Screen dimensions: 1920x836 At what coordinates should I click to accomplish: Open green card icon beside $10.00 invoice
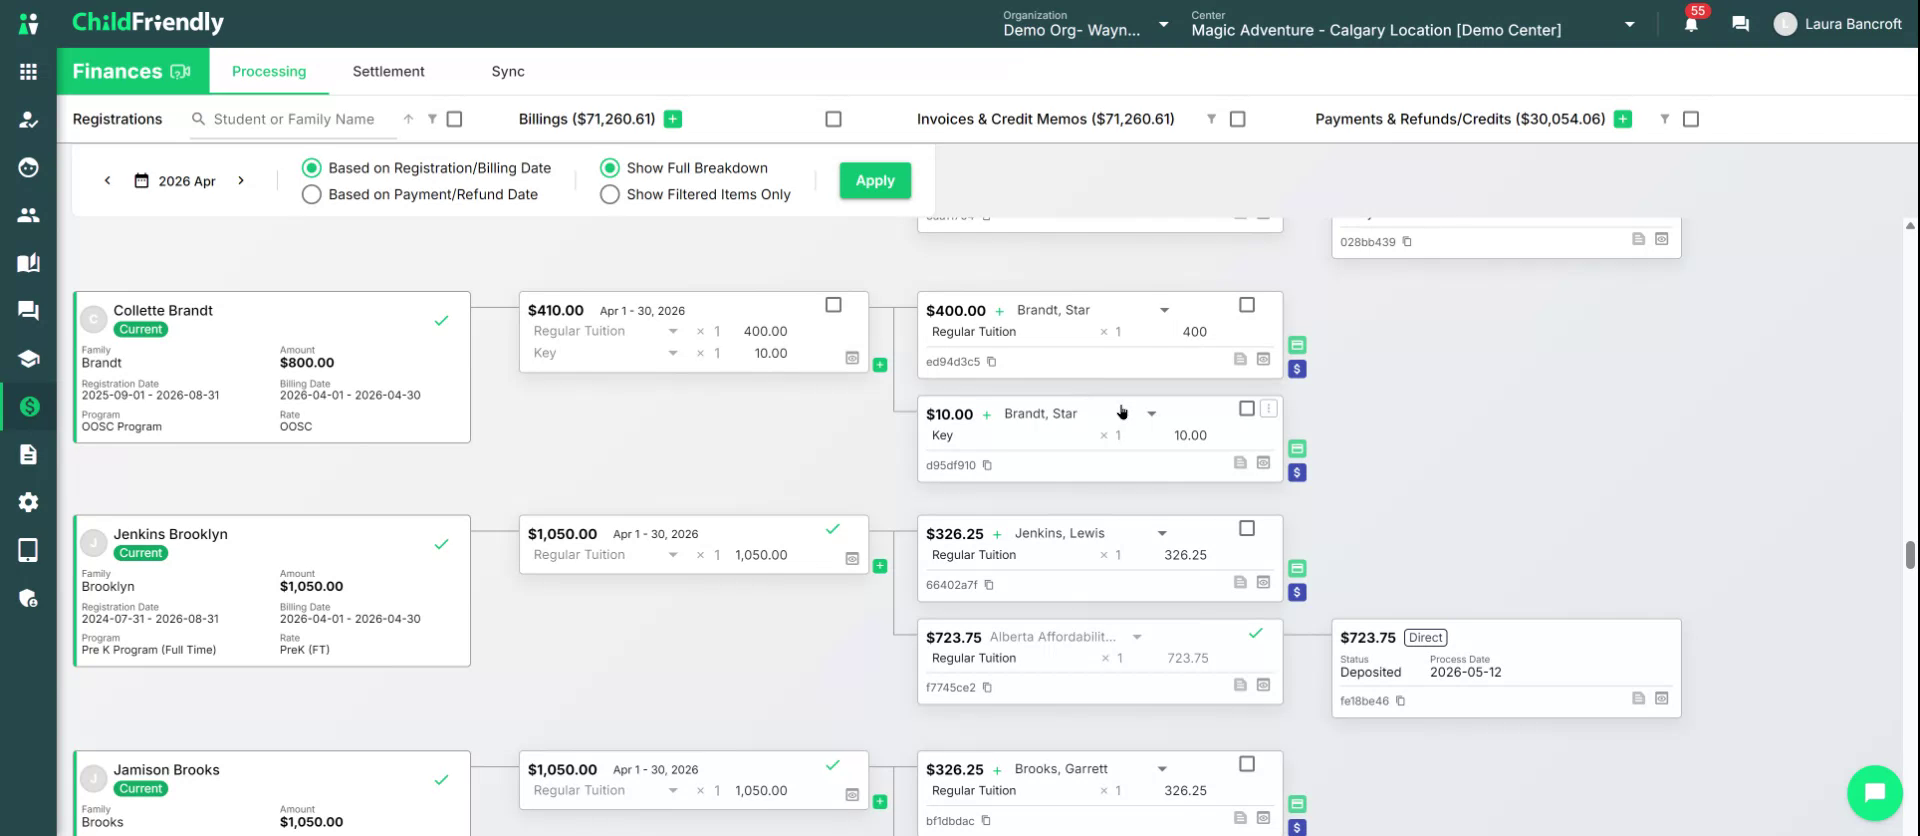1297,449
